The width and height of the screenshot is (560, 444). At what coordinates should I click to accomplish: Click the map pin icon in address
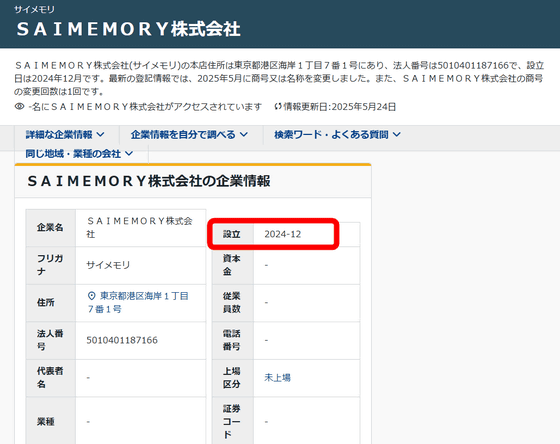point(91,296)
